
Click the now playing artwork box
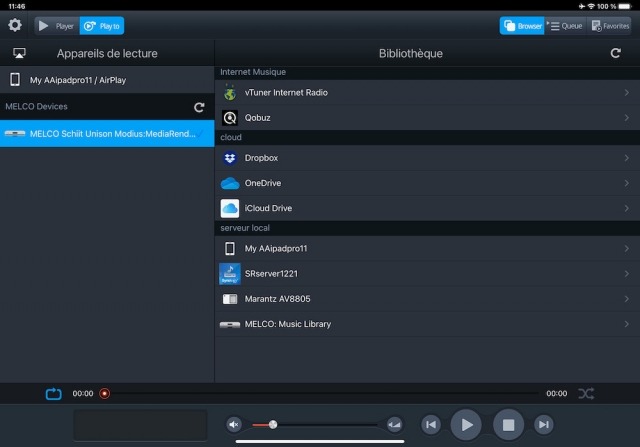(x=140, y=425)
